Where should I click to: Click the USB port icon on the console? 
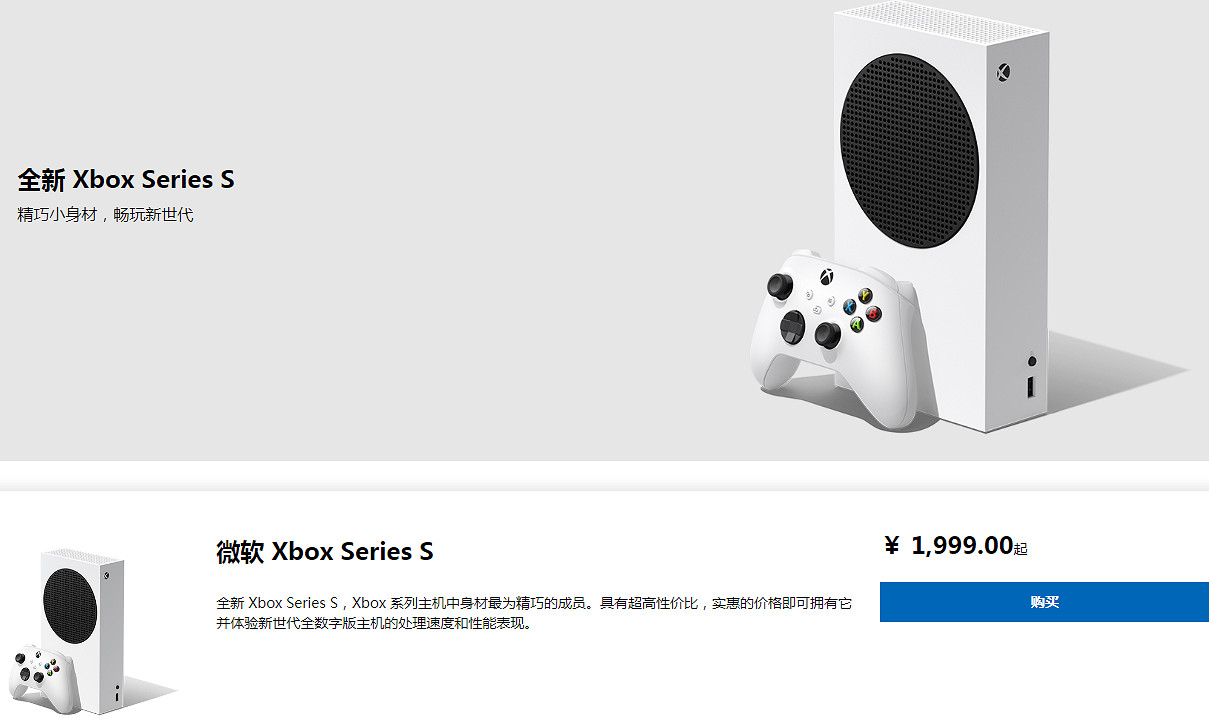tap(1031, 388)
